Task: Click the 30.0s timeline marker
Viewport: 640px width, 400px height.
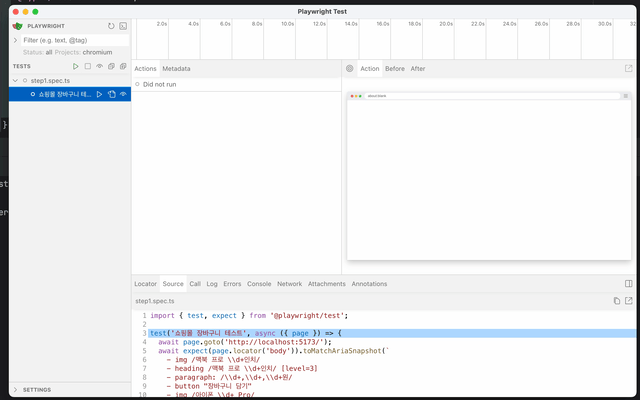Action: click(604, 24)
